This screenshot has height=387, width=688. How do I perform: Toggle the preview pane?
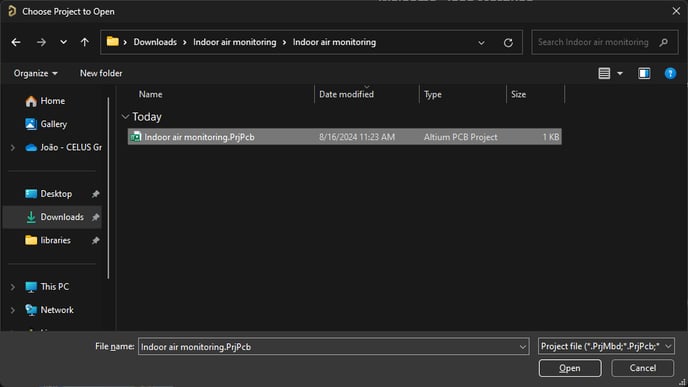coord(644,73)
